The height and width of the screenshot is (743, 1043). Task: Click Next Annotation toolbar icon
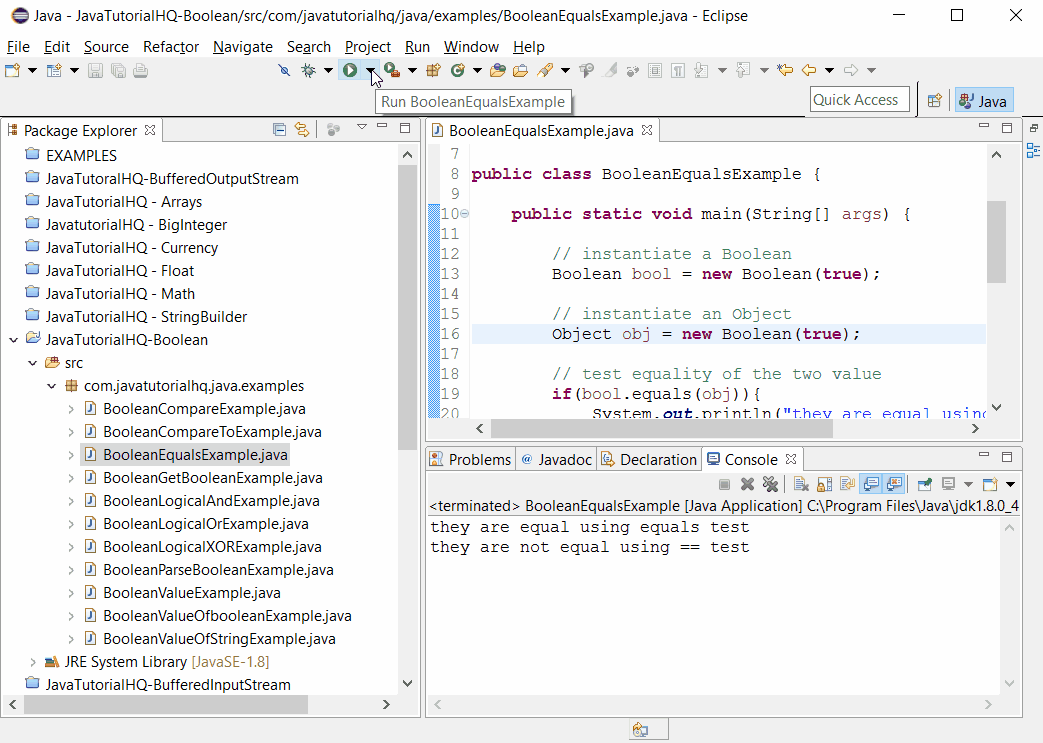pyautogui.click(x=701, y=70)
